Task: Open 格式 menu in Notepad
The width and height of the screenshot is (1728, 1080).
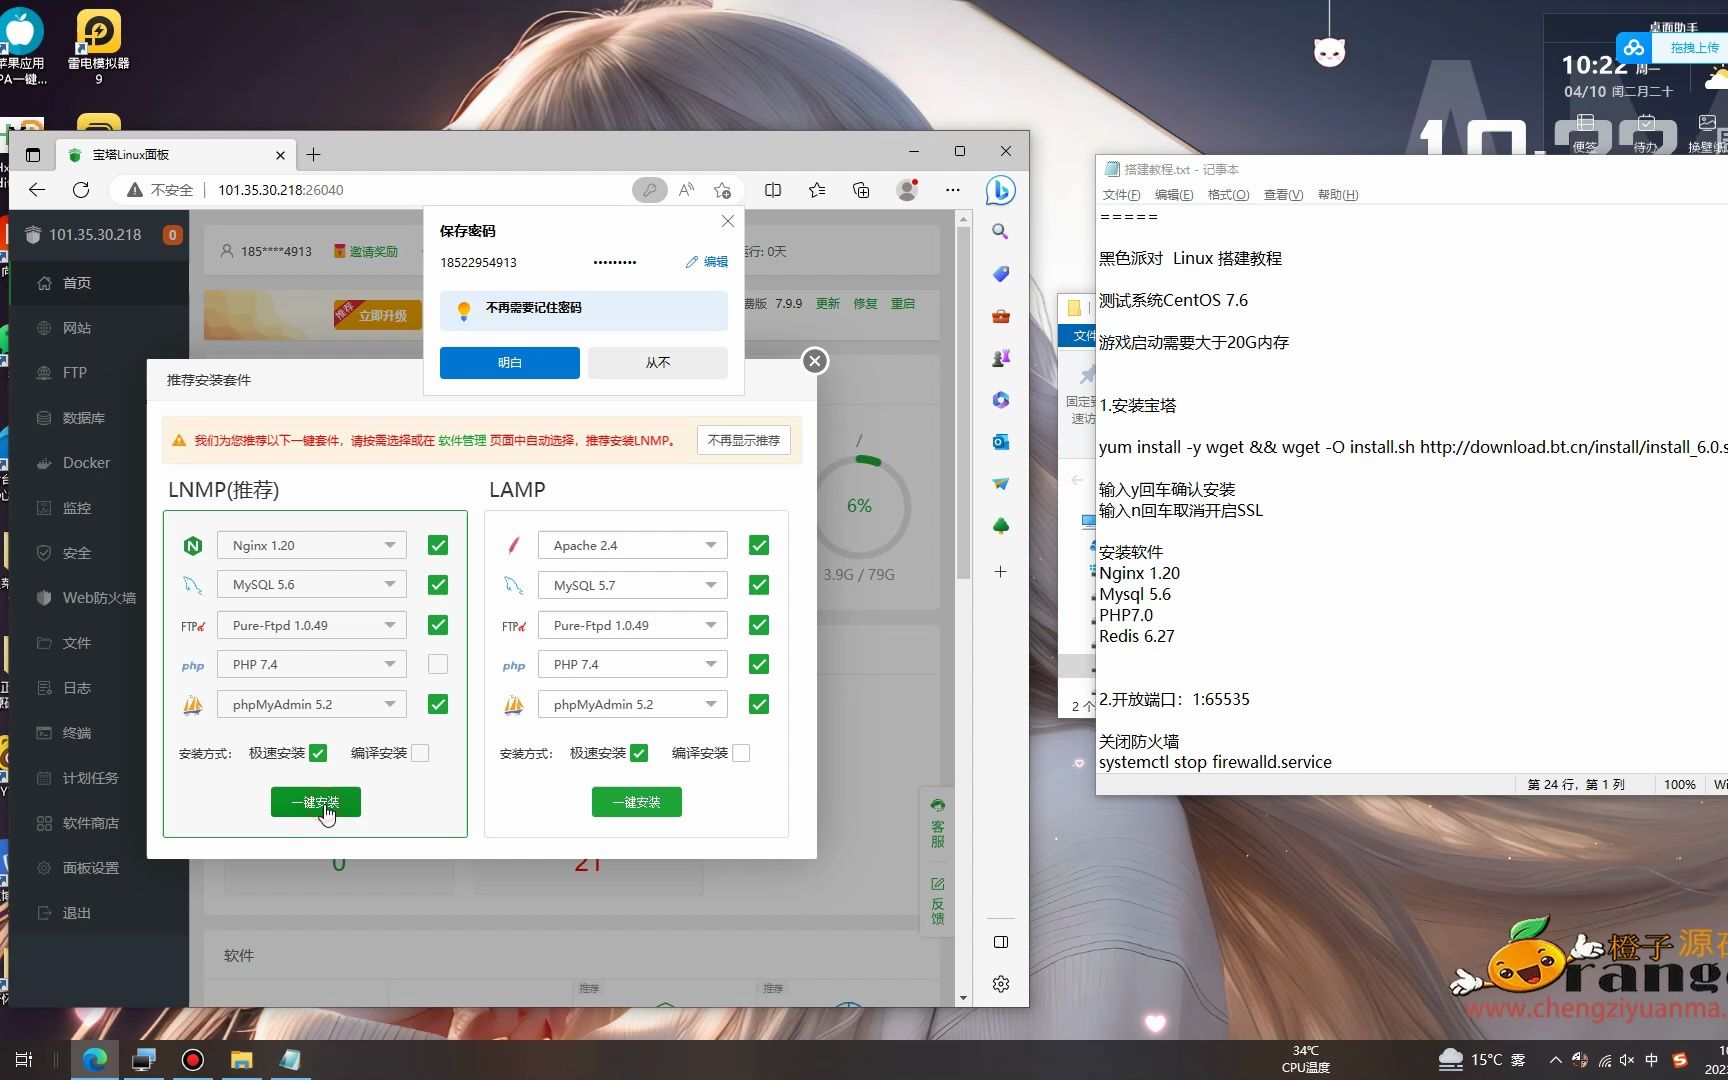Action: tap(1228, 195)
